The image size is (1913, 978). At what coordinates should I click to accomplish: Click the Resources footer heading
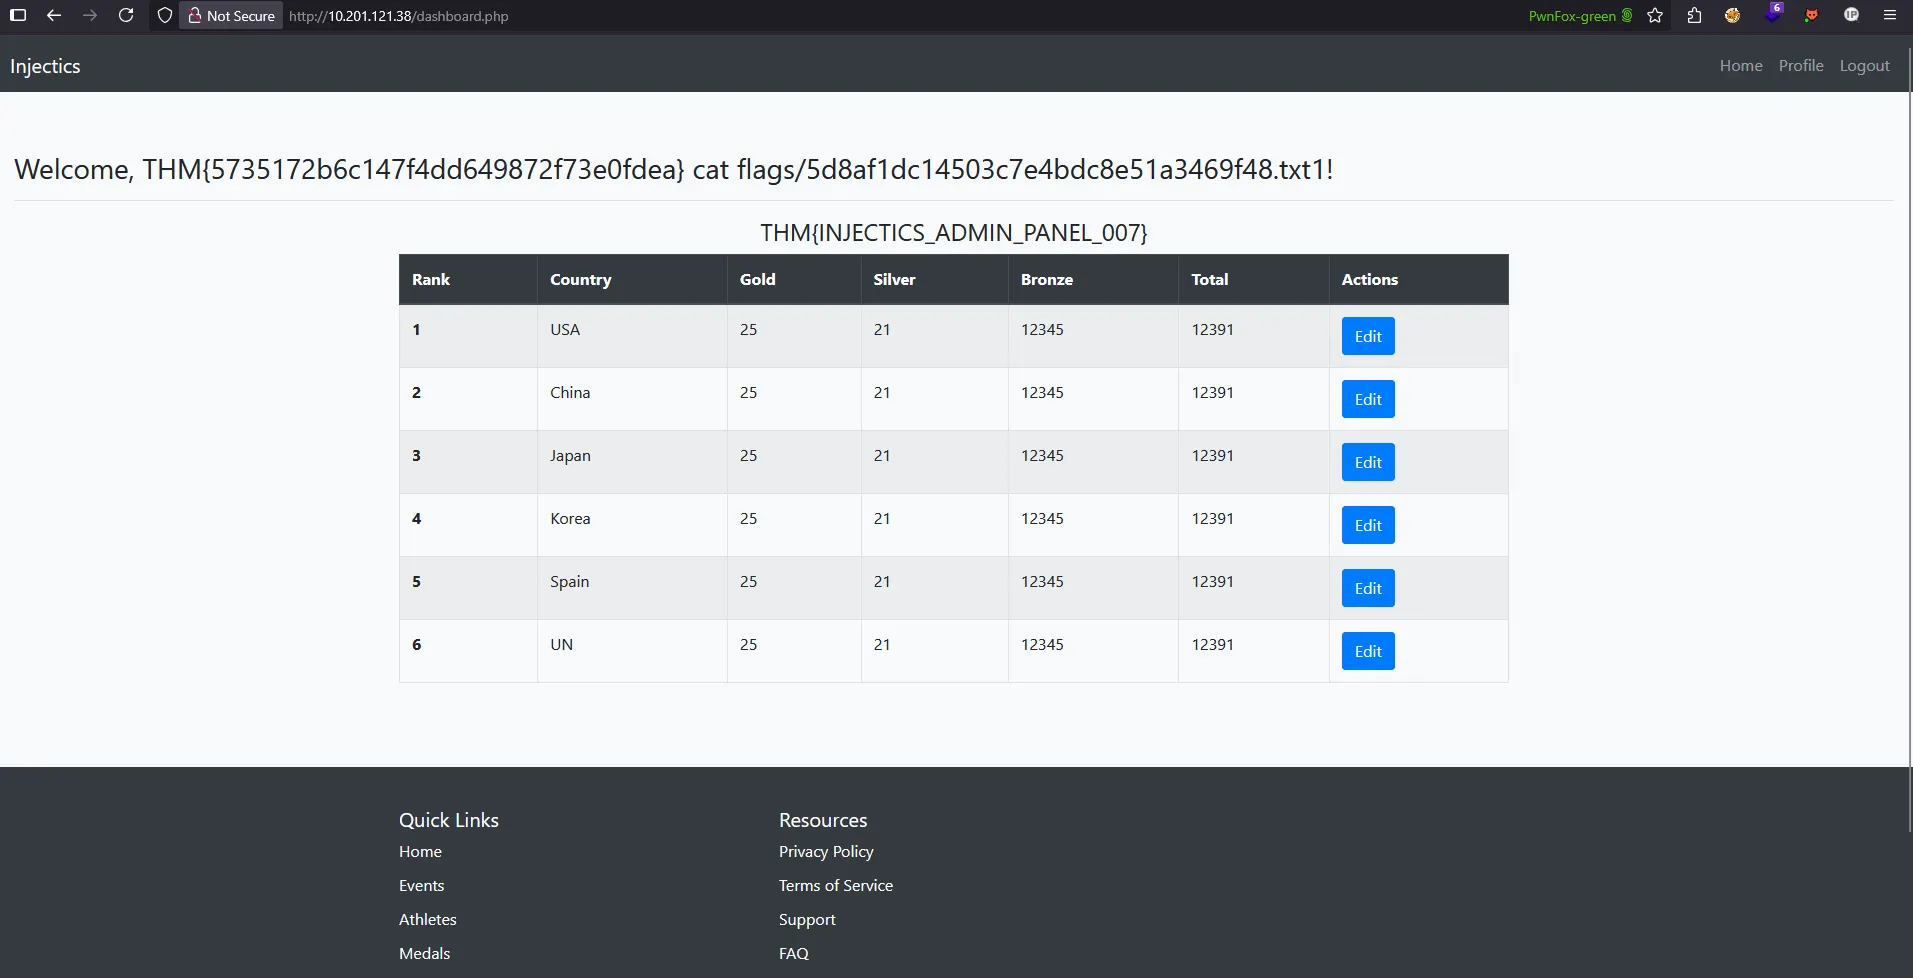point(823,820)
